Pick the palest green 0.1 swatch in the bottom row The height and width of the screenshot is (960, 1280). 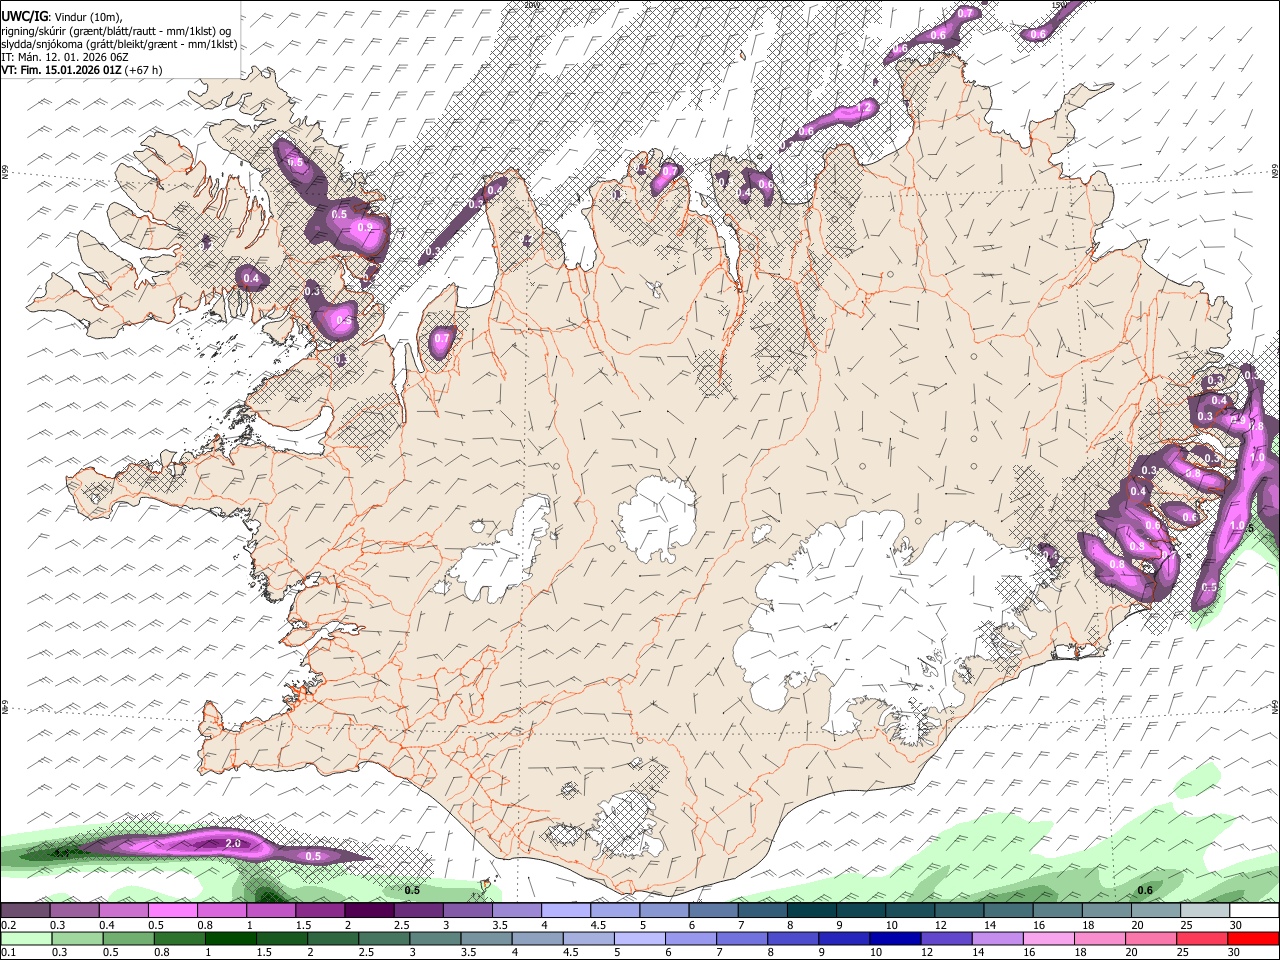tap(26, 939)
